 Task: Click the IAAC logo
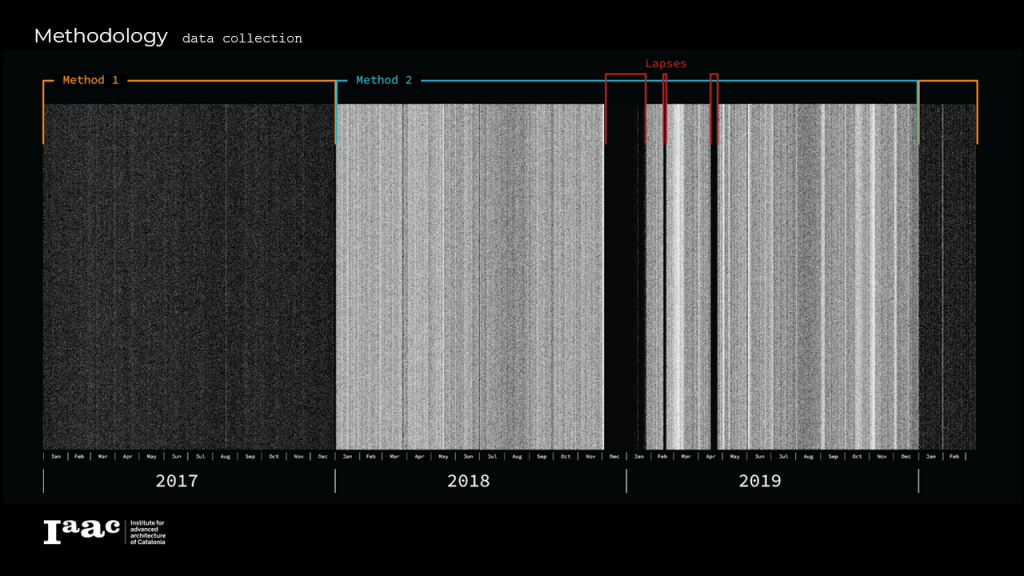81,532
